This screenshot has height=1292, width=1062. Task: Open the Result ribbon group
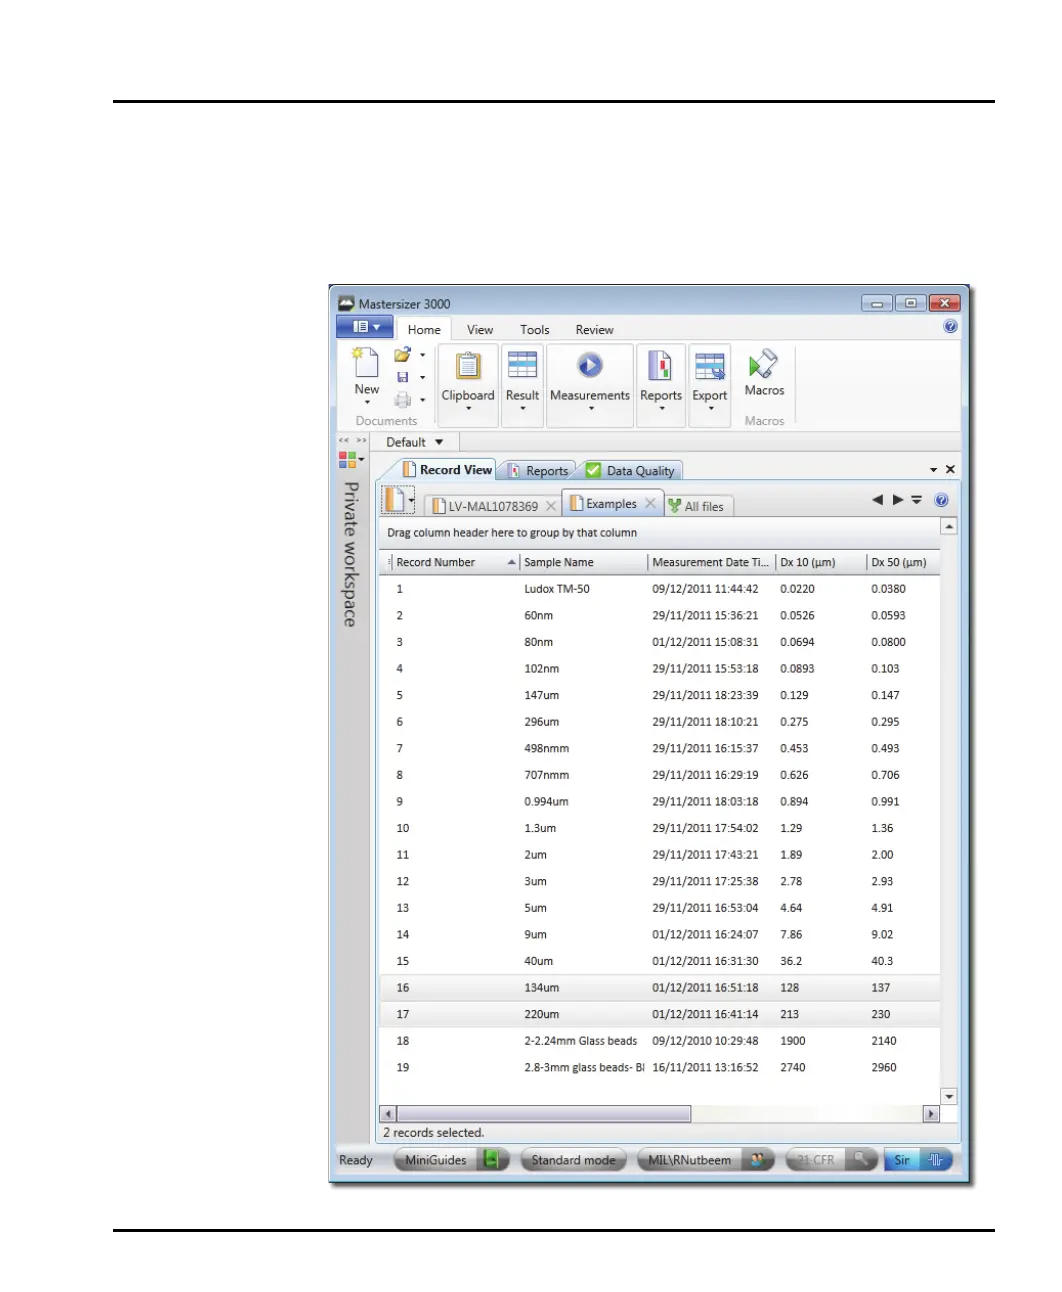point(522,386)
